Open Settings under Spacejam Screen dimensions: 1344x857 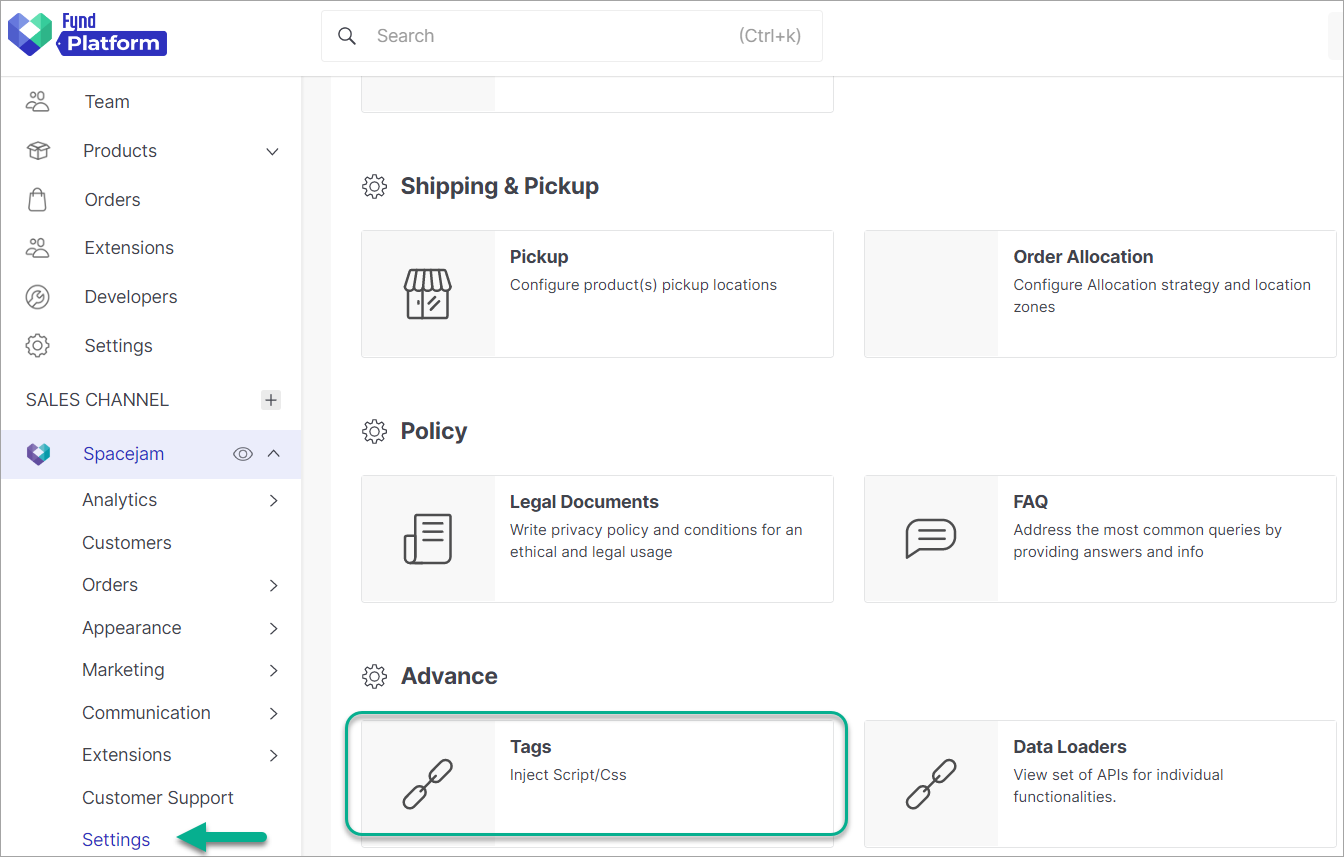click(x=116, y=840)
